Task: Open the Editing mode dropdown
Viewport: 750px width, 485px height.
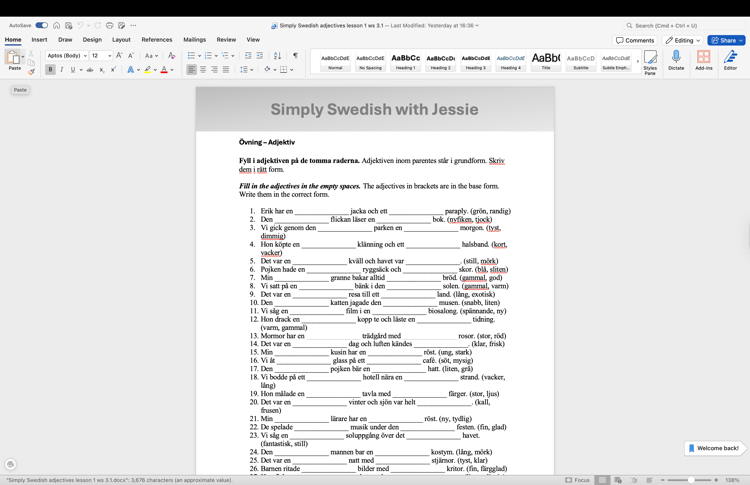Action: click(x=683, y=40)
